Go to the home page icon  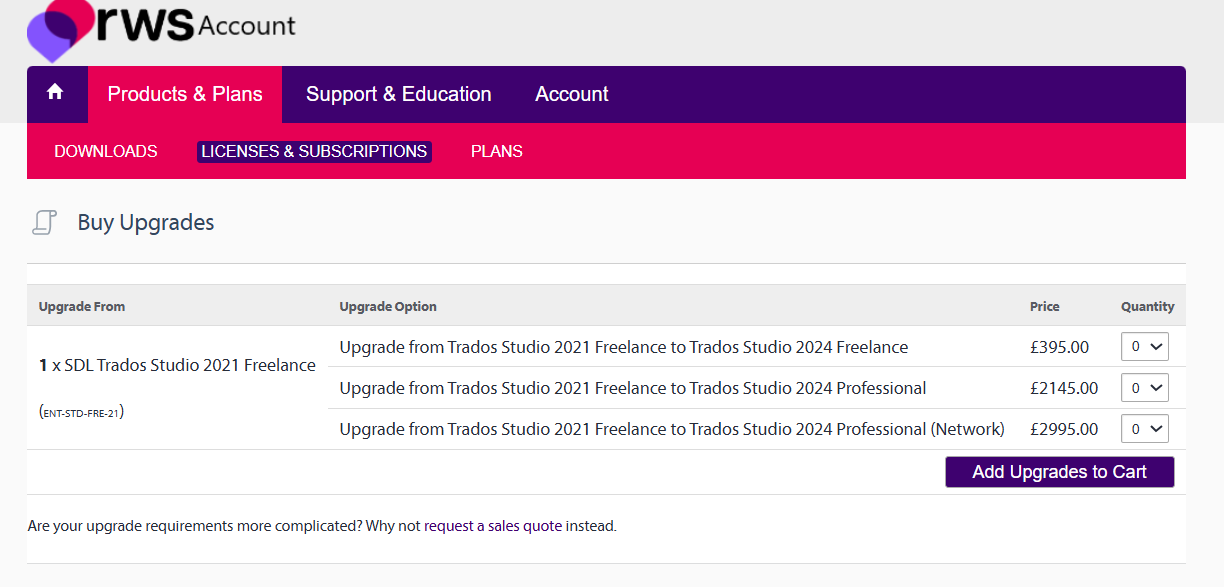[x=55, y=93]
